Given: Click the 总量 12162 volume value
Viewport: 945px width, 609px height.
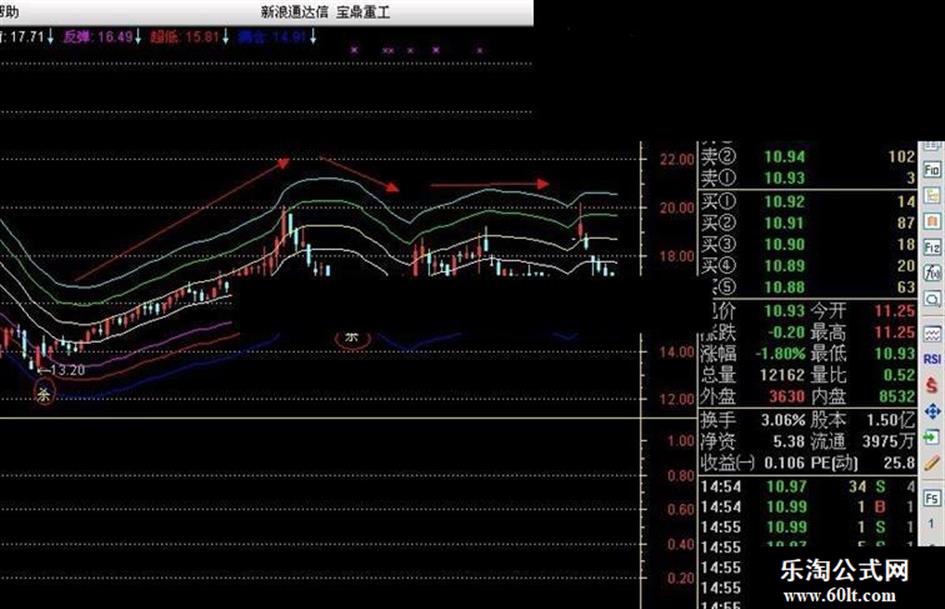Looking at the screenshot, I should 782,375.
